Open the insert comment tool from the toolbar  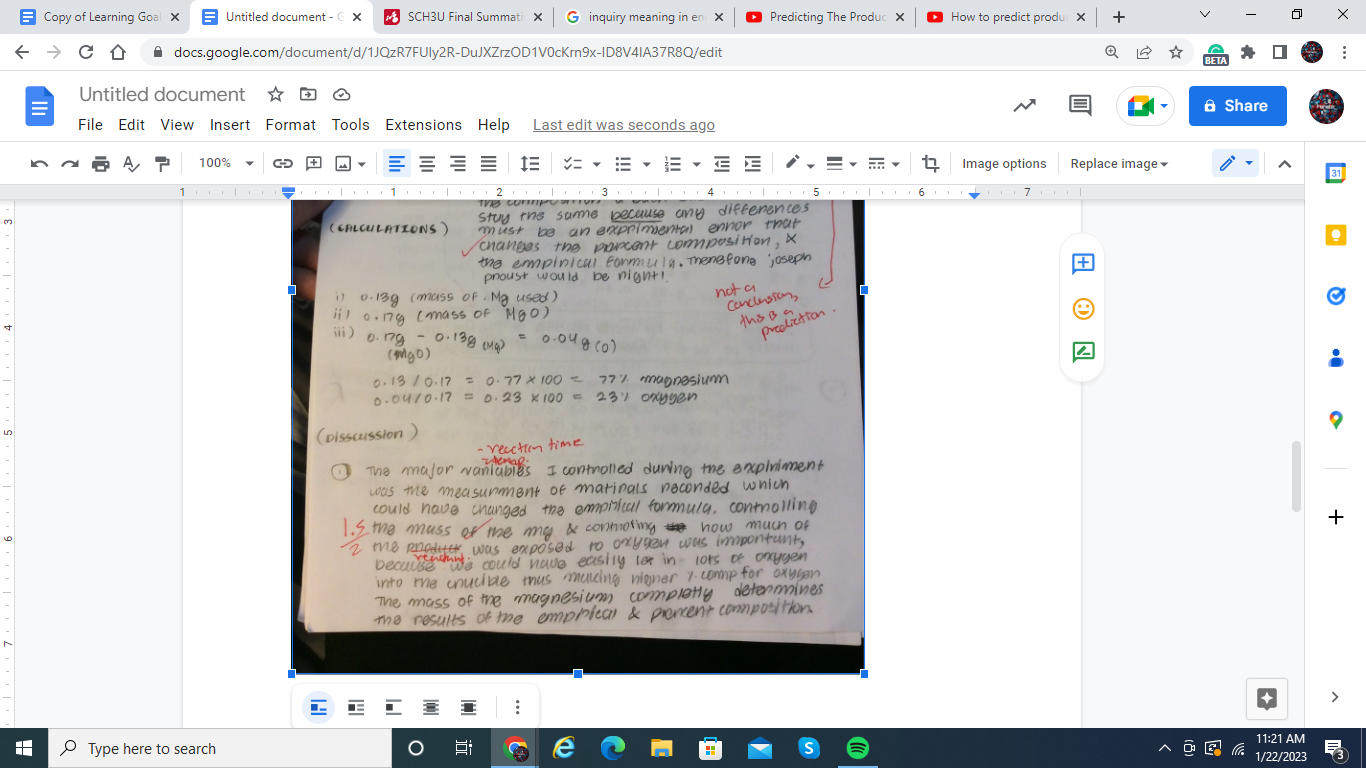(313, 163)
